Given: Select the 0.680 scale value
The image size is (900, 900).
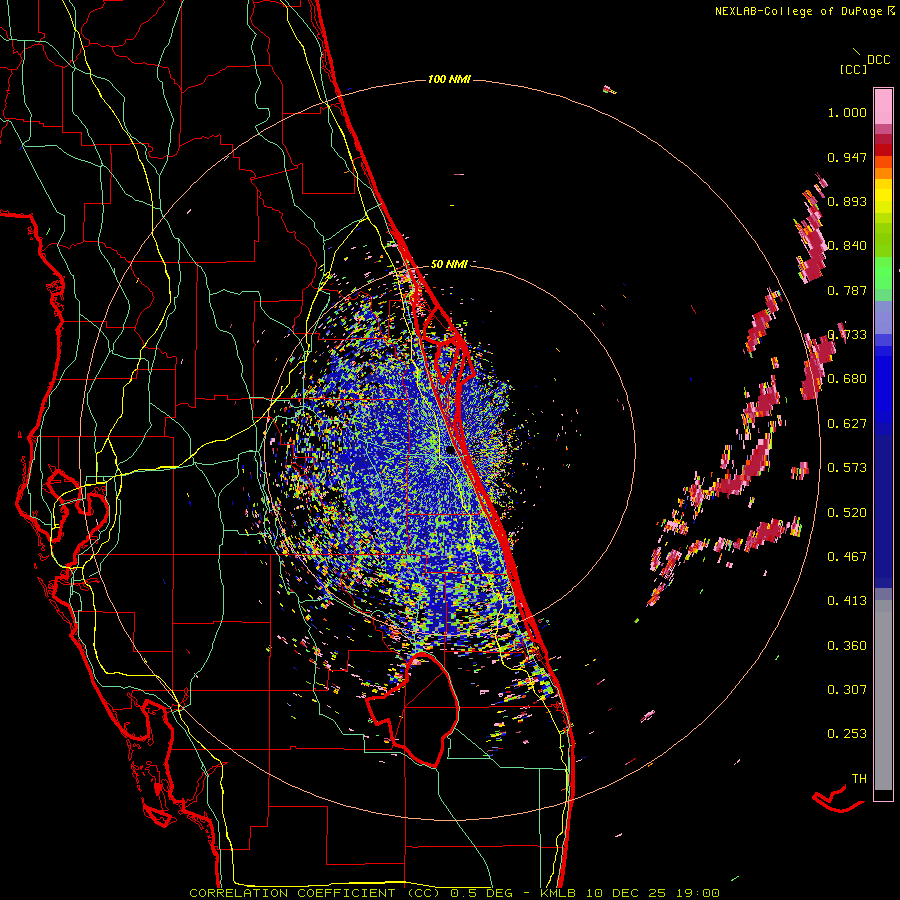Looking at the screenshot, I should [847, 379].
